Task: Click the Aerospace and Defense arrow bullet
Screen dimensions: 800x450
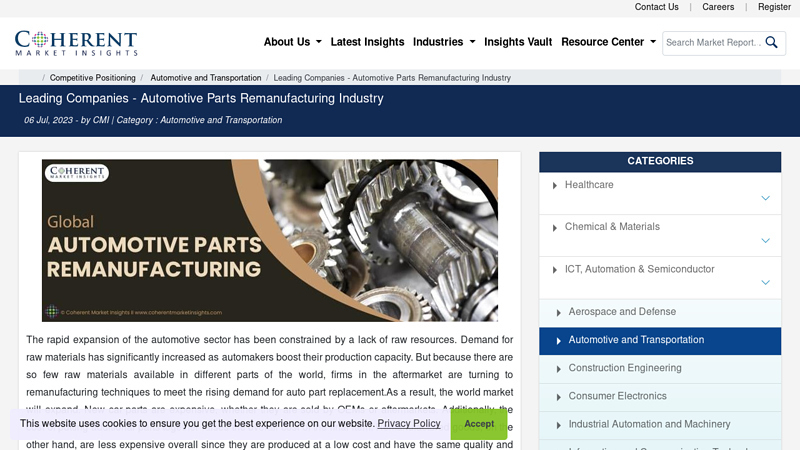Action: coord(559,313)
